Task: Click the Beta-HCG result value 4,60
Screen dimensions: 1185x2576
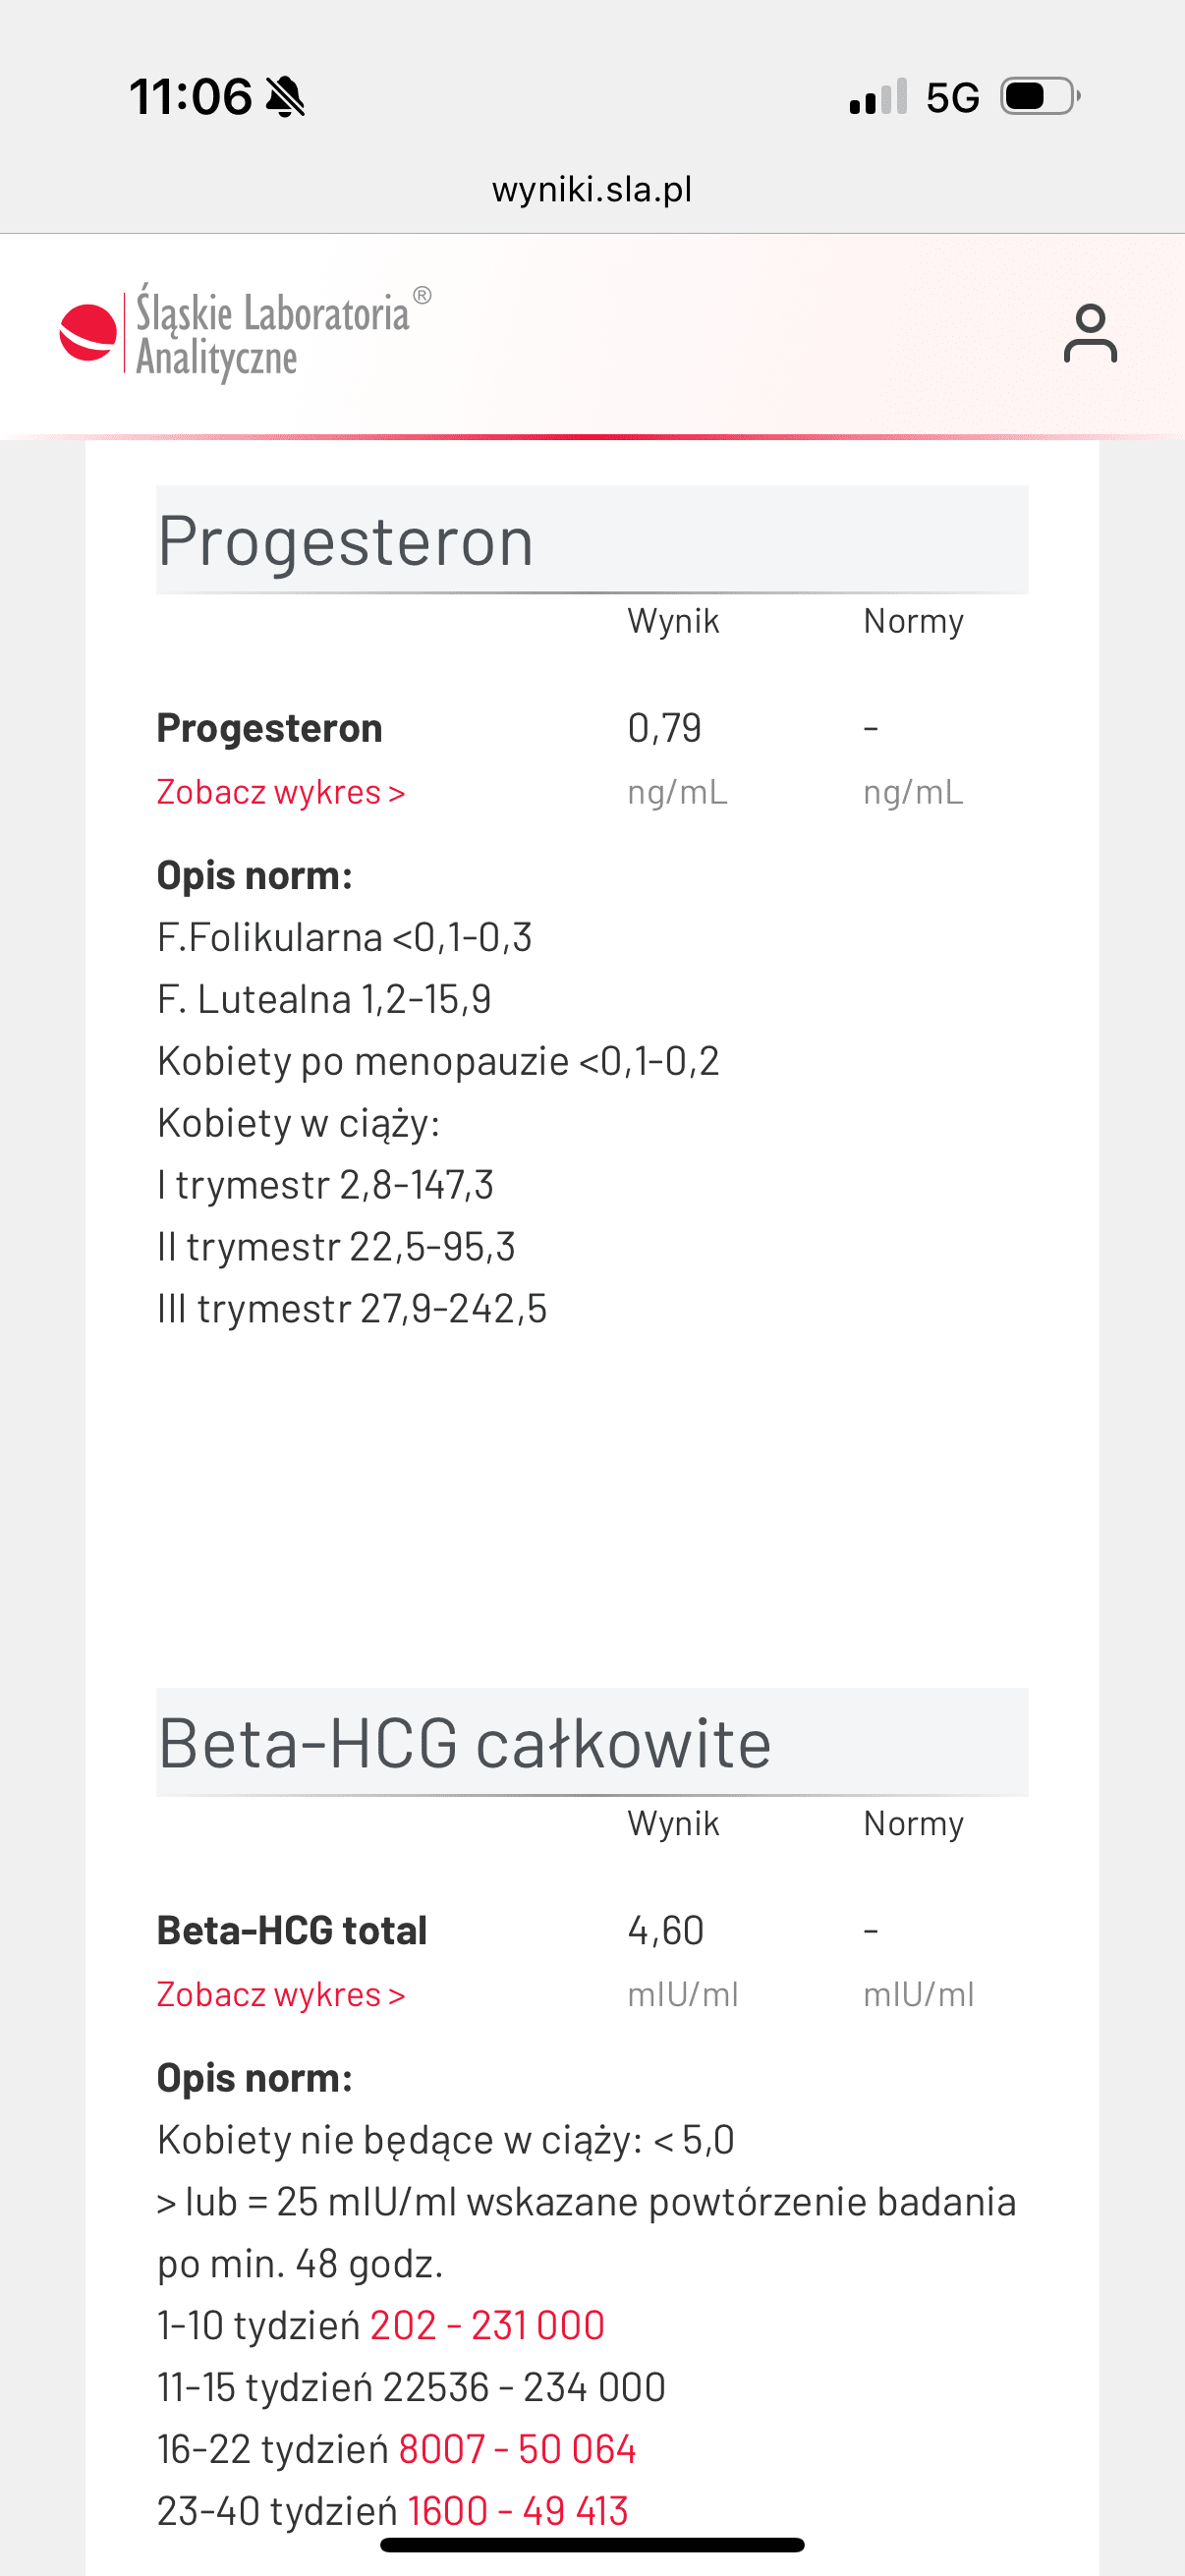Action: coord(665,1930)
